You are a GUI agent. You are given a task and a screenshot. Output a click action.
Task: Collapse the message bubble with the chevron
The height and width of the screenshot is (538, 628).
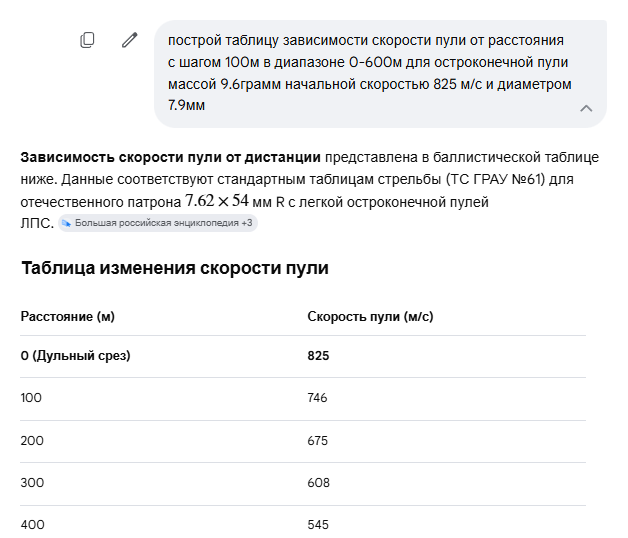coord(586,108)
